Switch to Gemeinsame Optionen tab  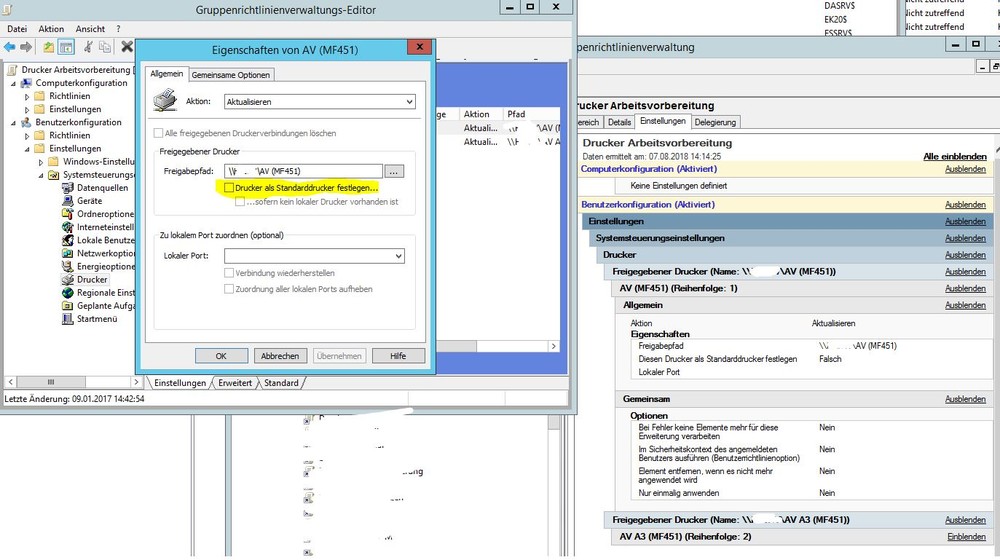click(x=231, y=75)
